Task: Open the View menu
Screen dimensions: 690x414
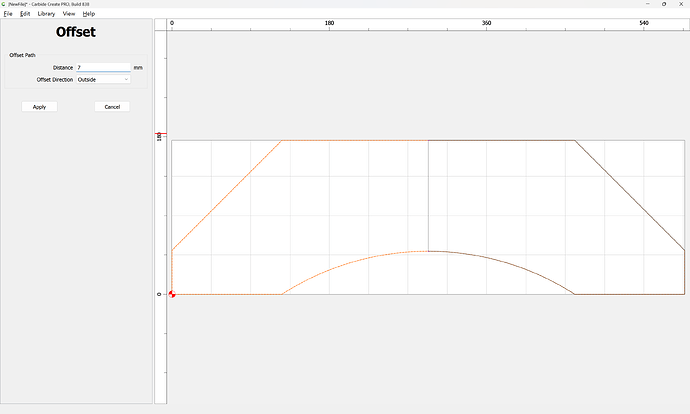Action: point(69,14)
